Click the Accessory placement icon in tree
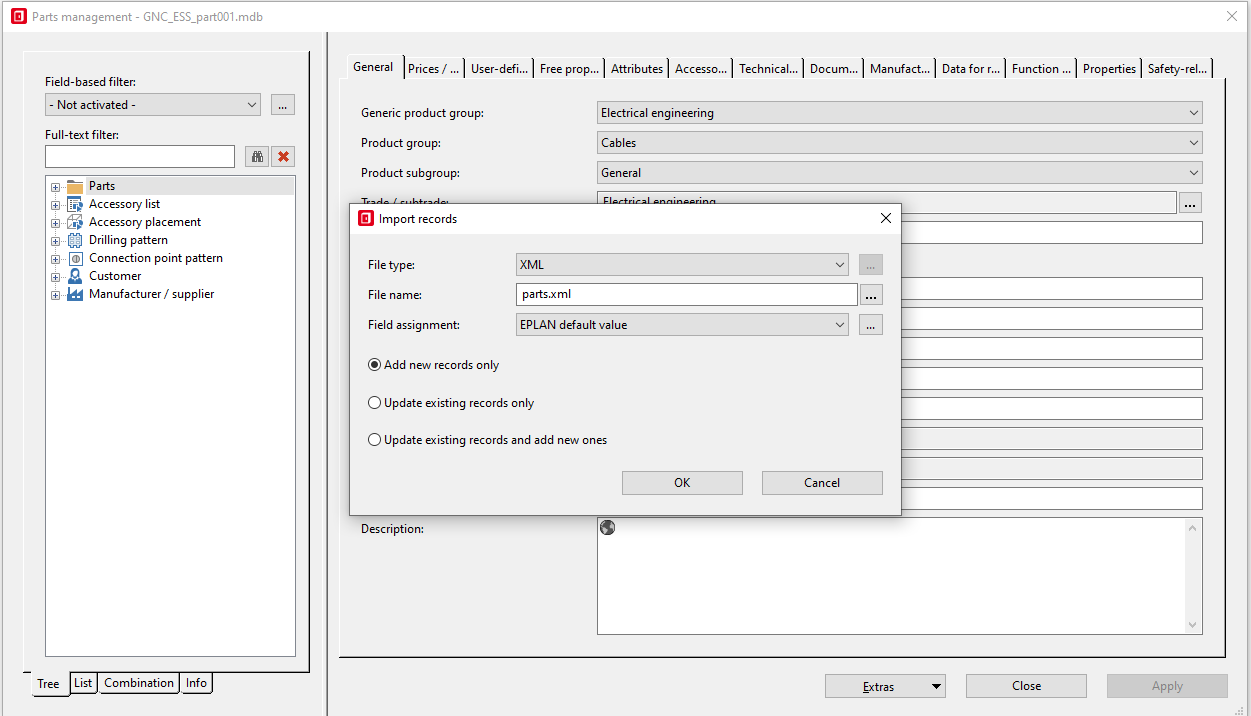1251x716 pixels. 75,222
